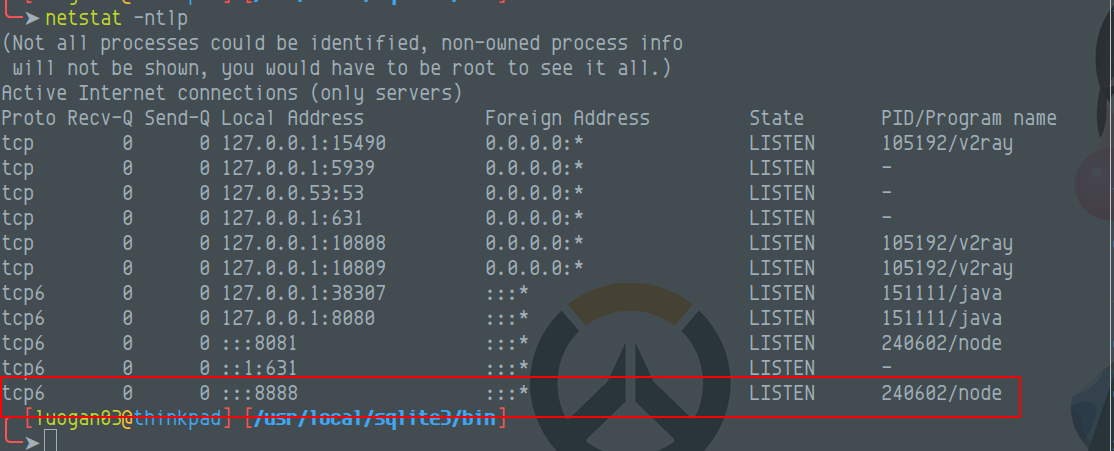Click 'Active Internet connections (only servers)' line
1114x451 pixels.
tap(232, 93)
